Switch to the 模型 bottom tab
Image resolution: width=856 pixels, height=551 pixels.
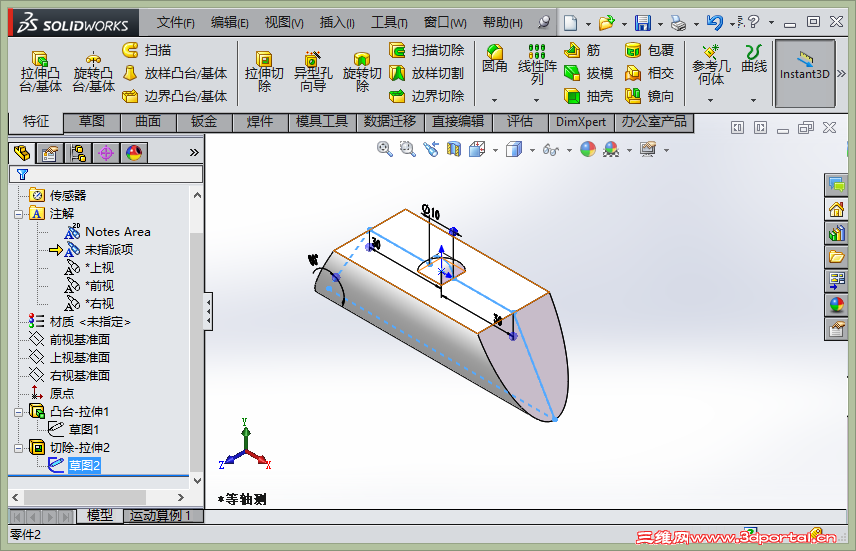click(x=100, y=516)
